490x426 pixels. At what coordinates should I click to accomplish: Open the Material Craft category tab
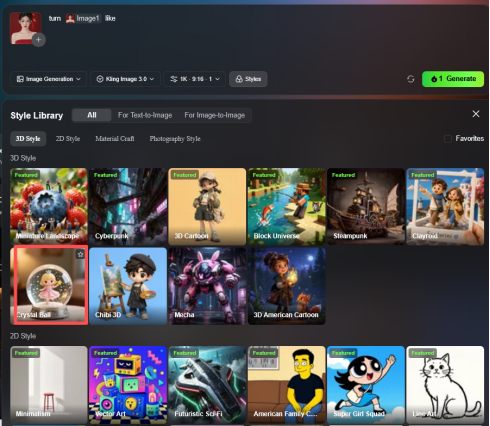[115, 139]
